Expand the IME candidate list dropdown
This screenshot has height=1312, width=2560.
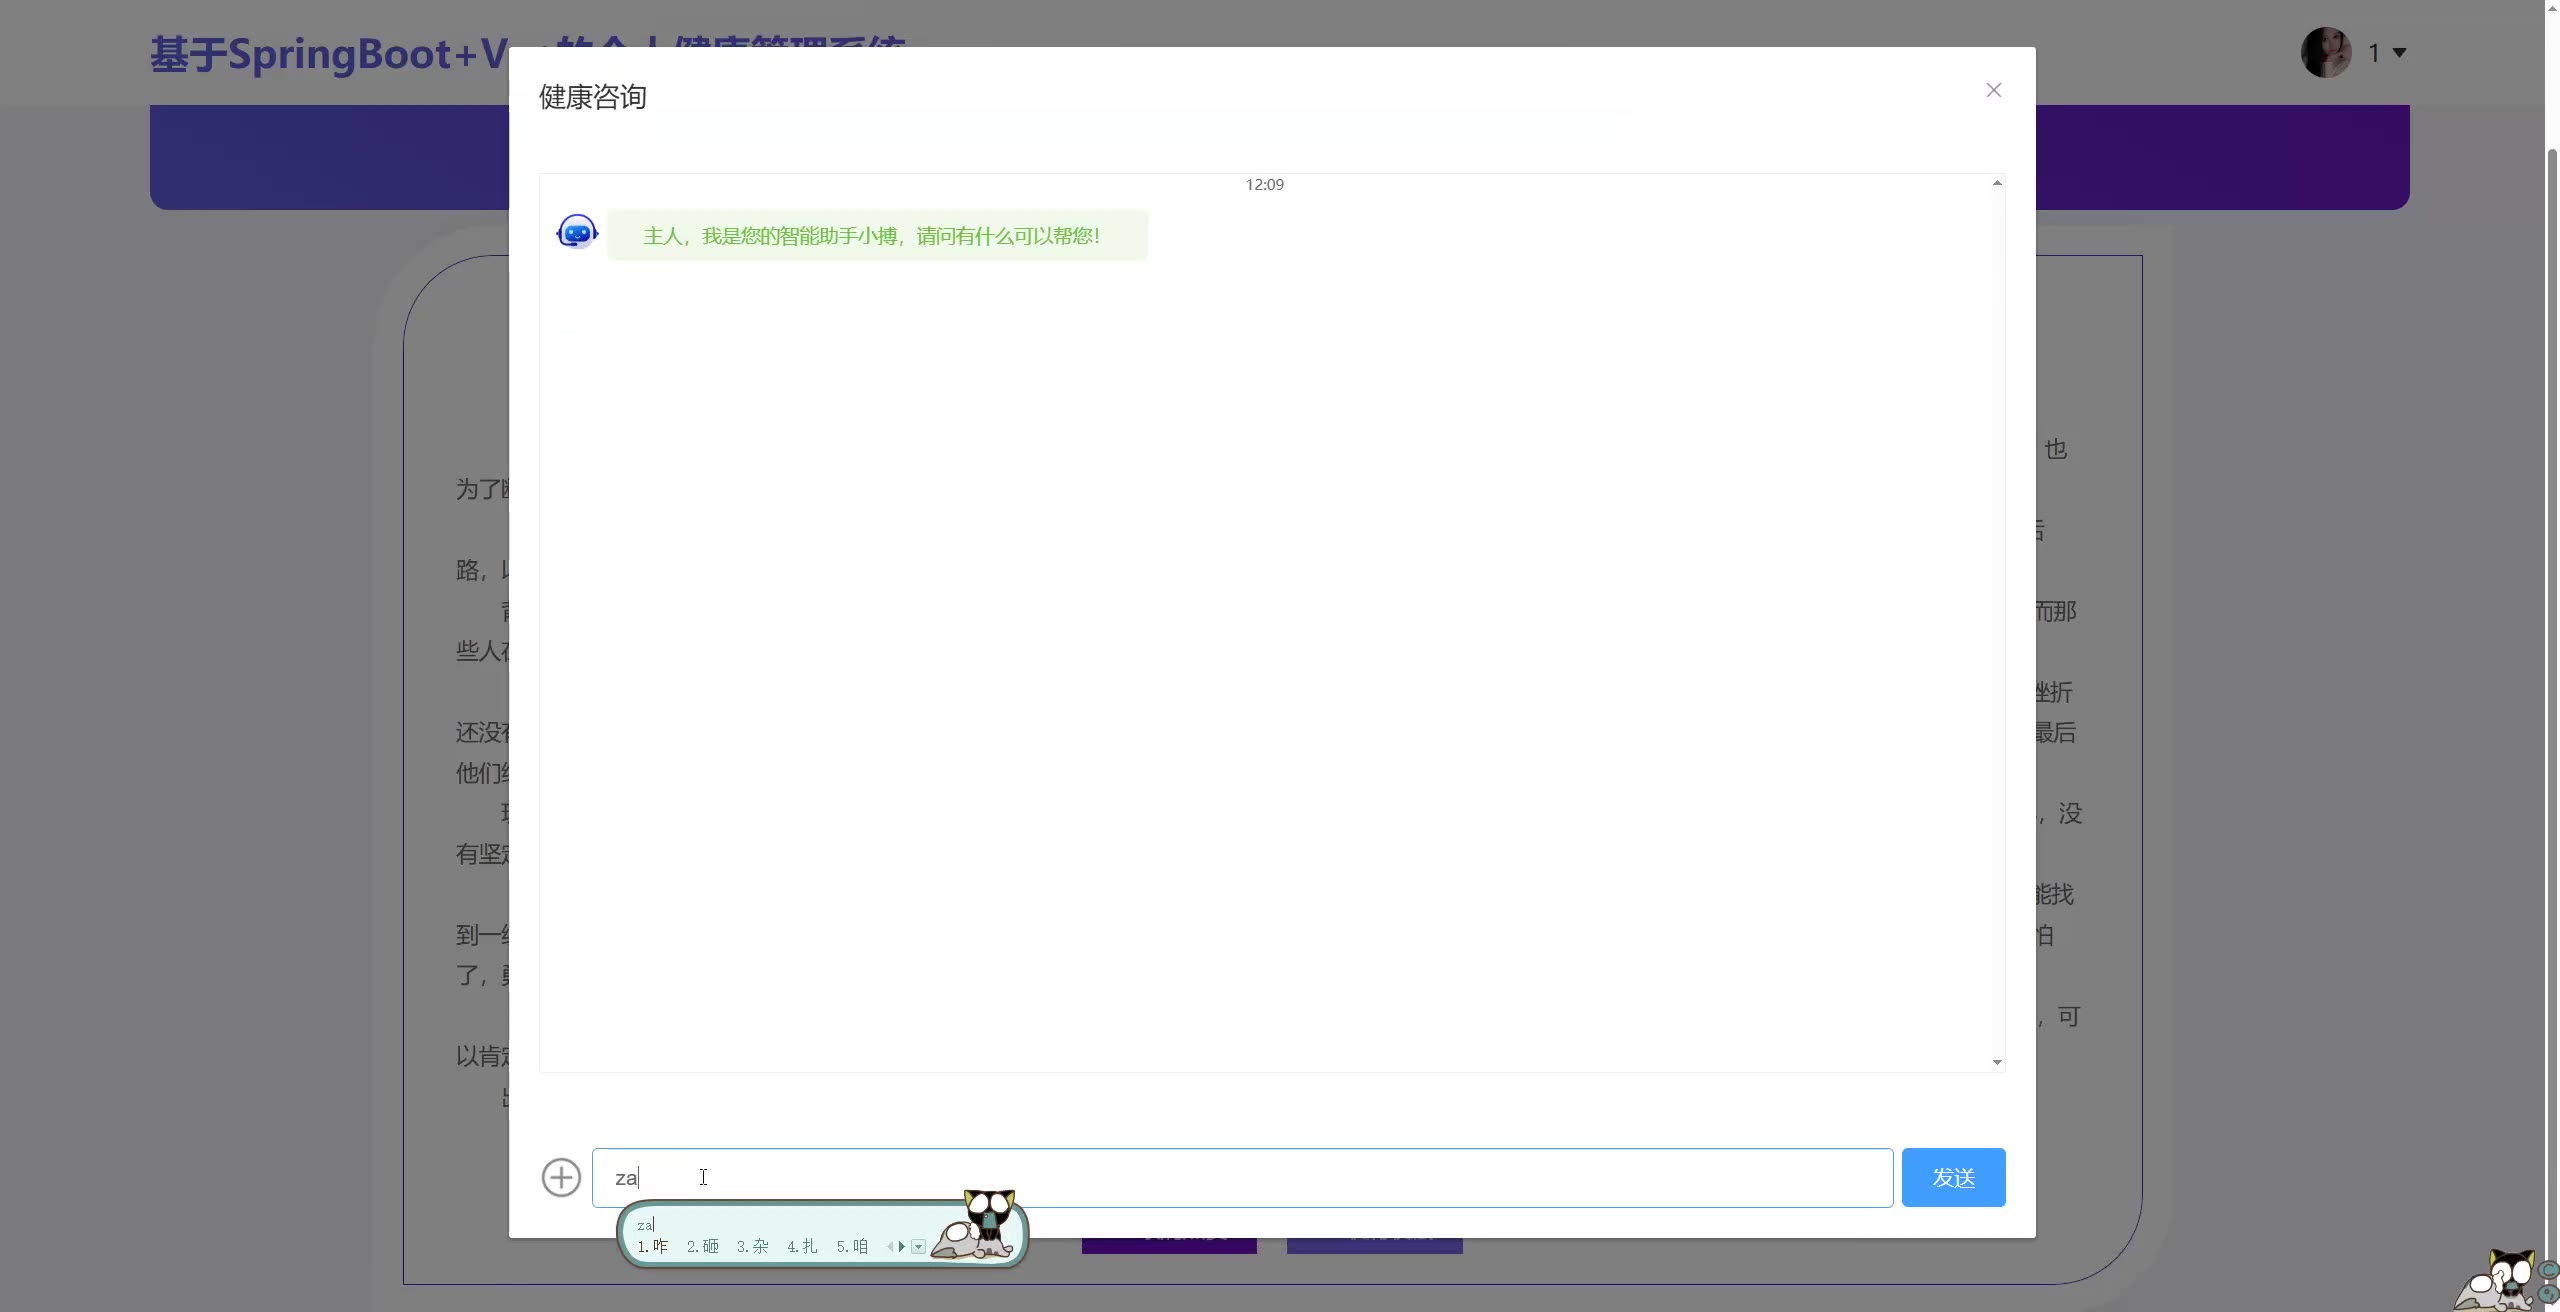(918, 1247)
